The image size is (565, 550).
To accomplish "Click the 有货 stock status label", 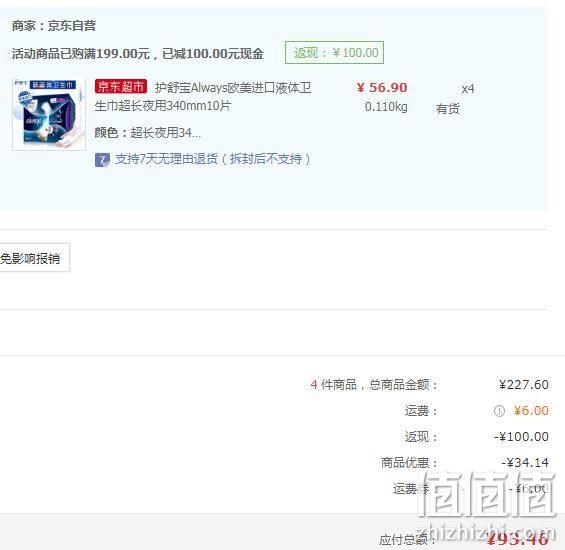I will coord(448,108).
